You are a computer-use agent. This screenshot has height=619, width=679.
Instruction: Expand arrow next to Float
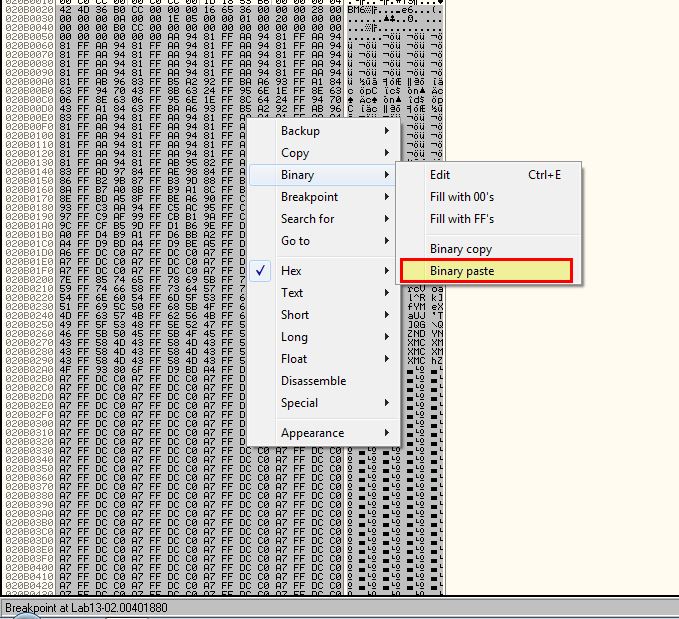387,359
